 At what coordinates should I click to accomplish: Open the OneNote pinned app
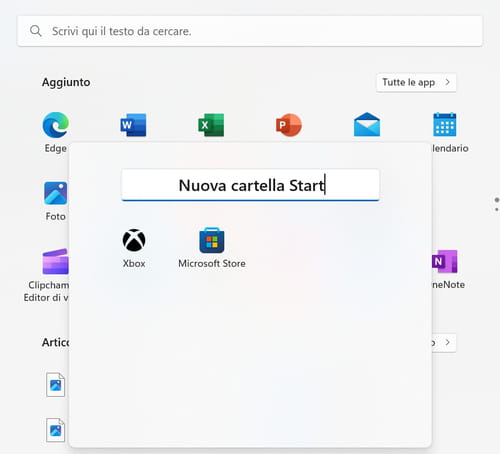[445, 261]
